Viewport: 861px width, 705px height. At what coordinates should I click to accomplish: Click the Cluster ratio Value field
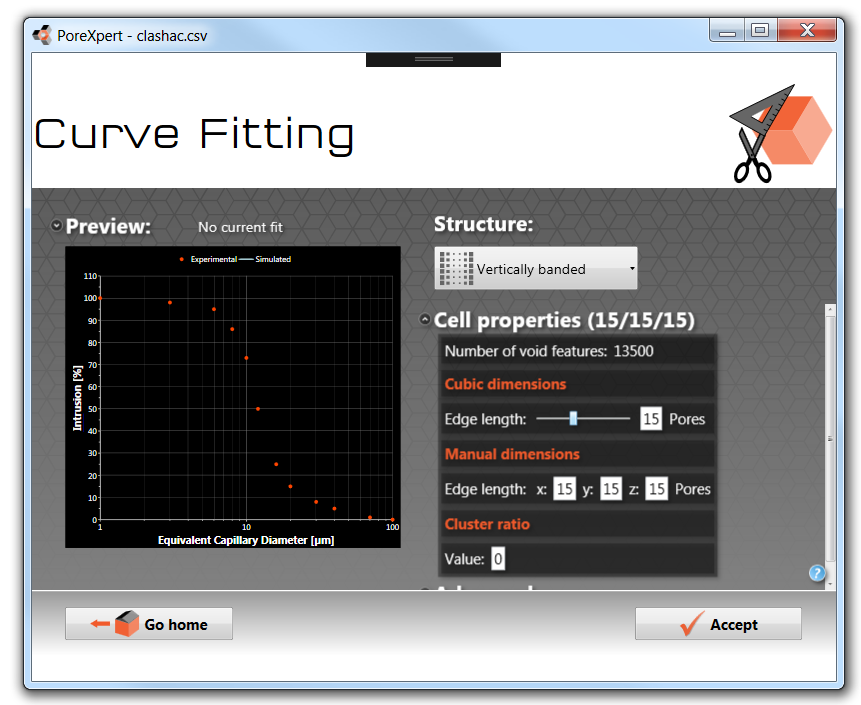click(x=498, y=559)
